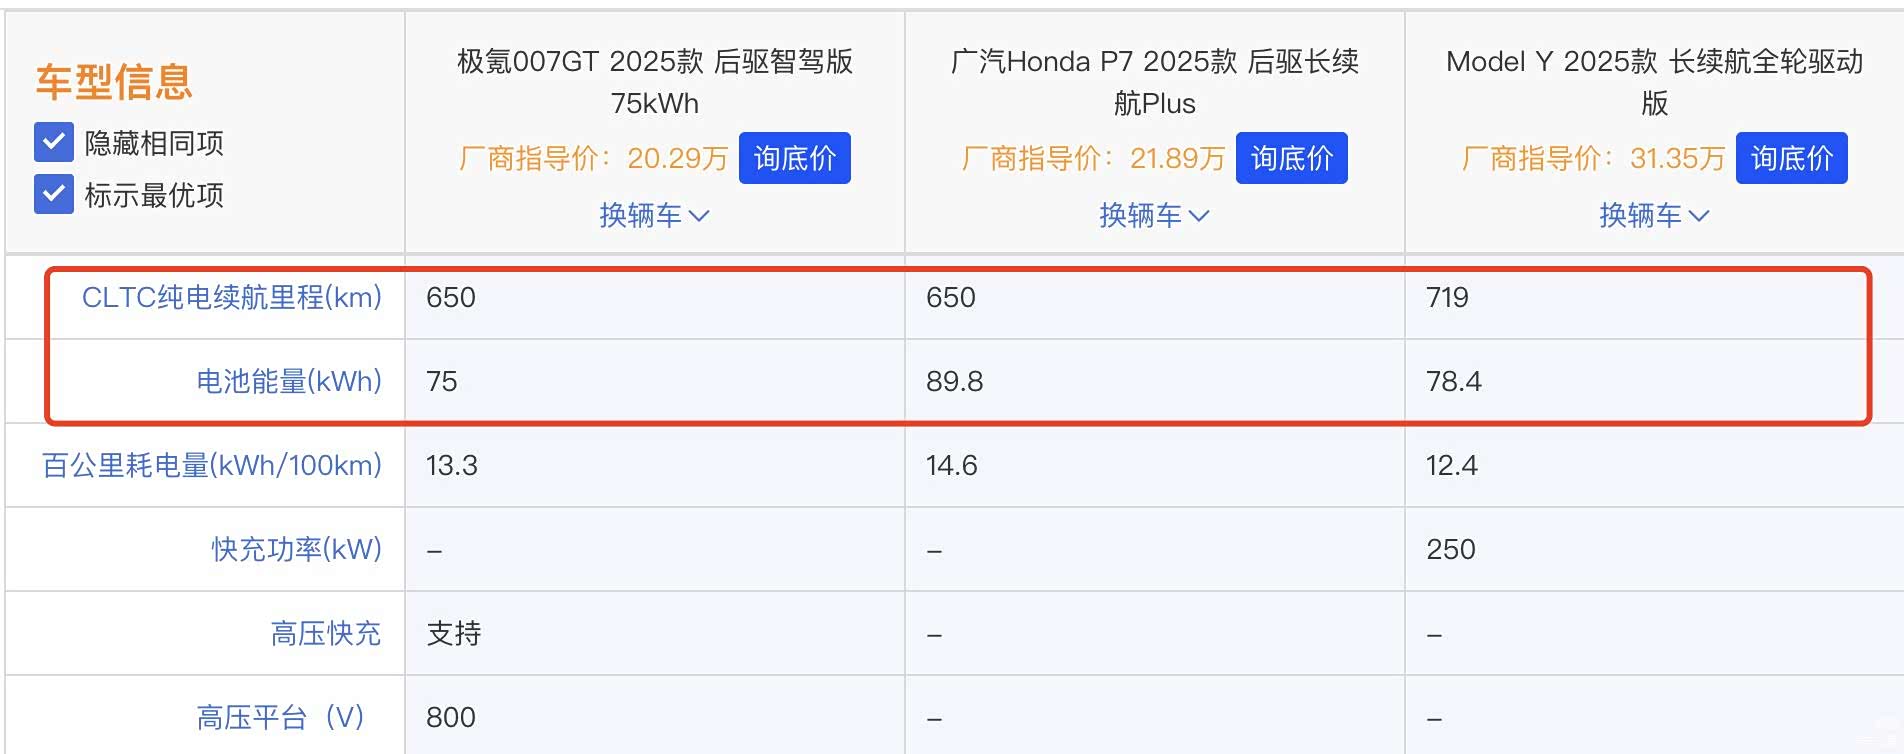Open 百公里耗电量(kWh/100km) parameter link
The height and width of the screenshot is (754, 1904).
tap(211, 465)
